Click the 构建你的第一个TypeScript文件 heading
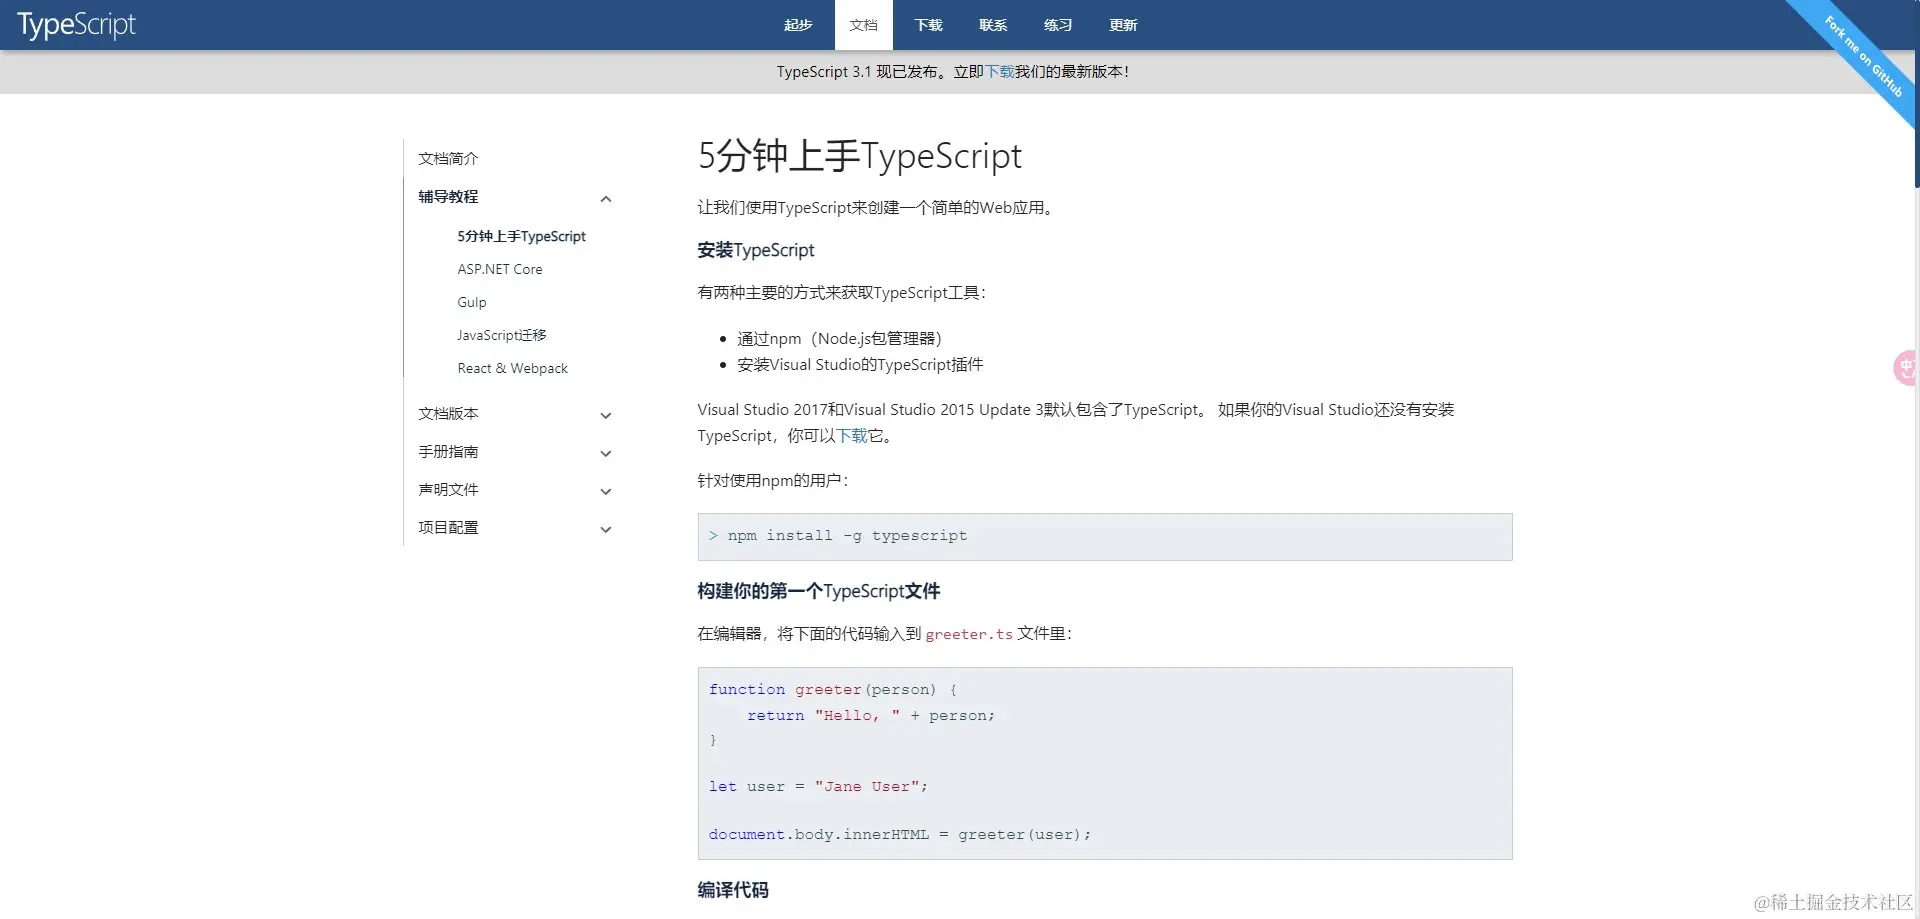The height and width of the screenshot is (919, 1920). 819,591
